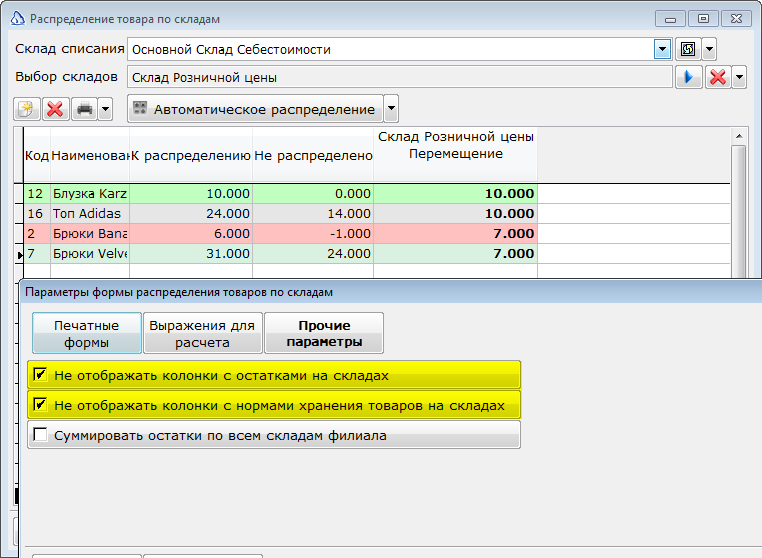Switch to Выражения для расчета tab
Image resolution: width=762 pixels, height=558 pixels.
coord(203,333)
